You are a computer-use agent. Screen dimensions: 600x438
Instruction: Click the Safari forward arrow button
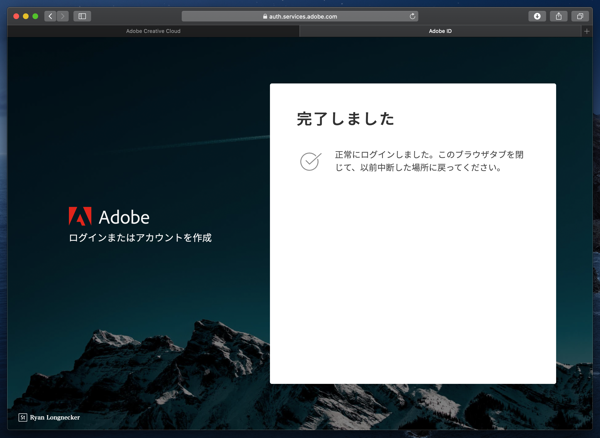tap(63, 16)
